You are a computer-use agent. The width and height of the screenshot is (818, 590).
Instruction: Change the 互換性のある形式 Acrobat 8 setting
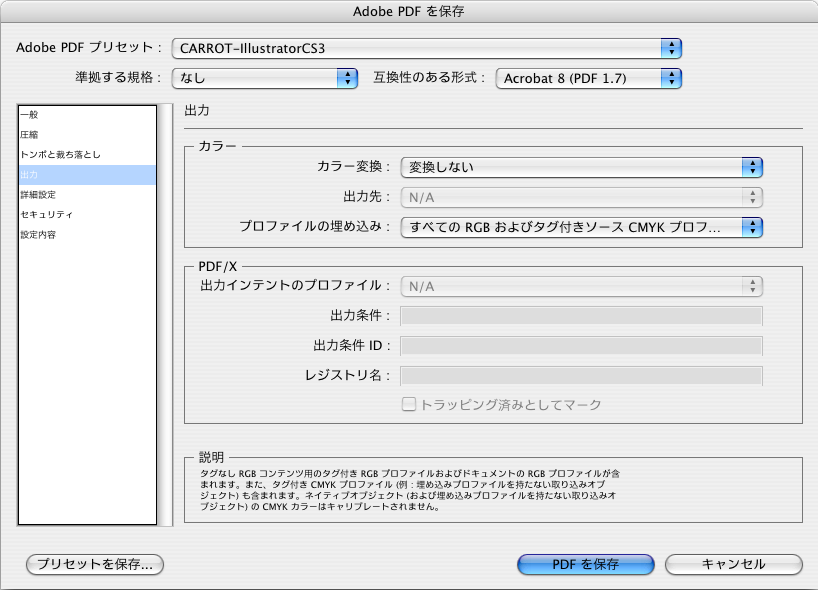point(585,77)
